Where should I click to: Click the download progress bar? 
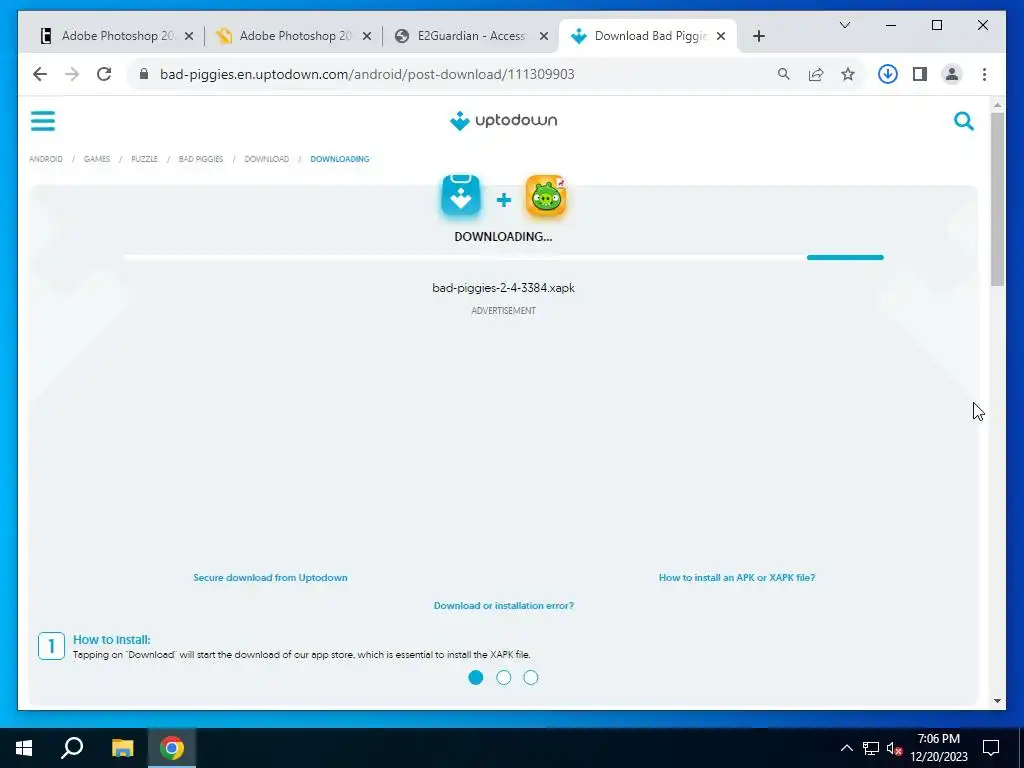click(x=504, y=257)
